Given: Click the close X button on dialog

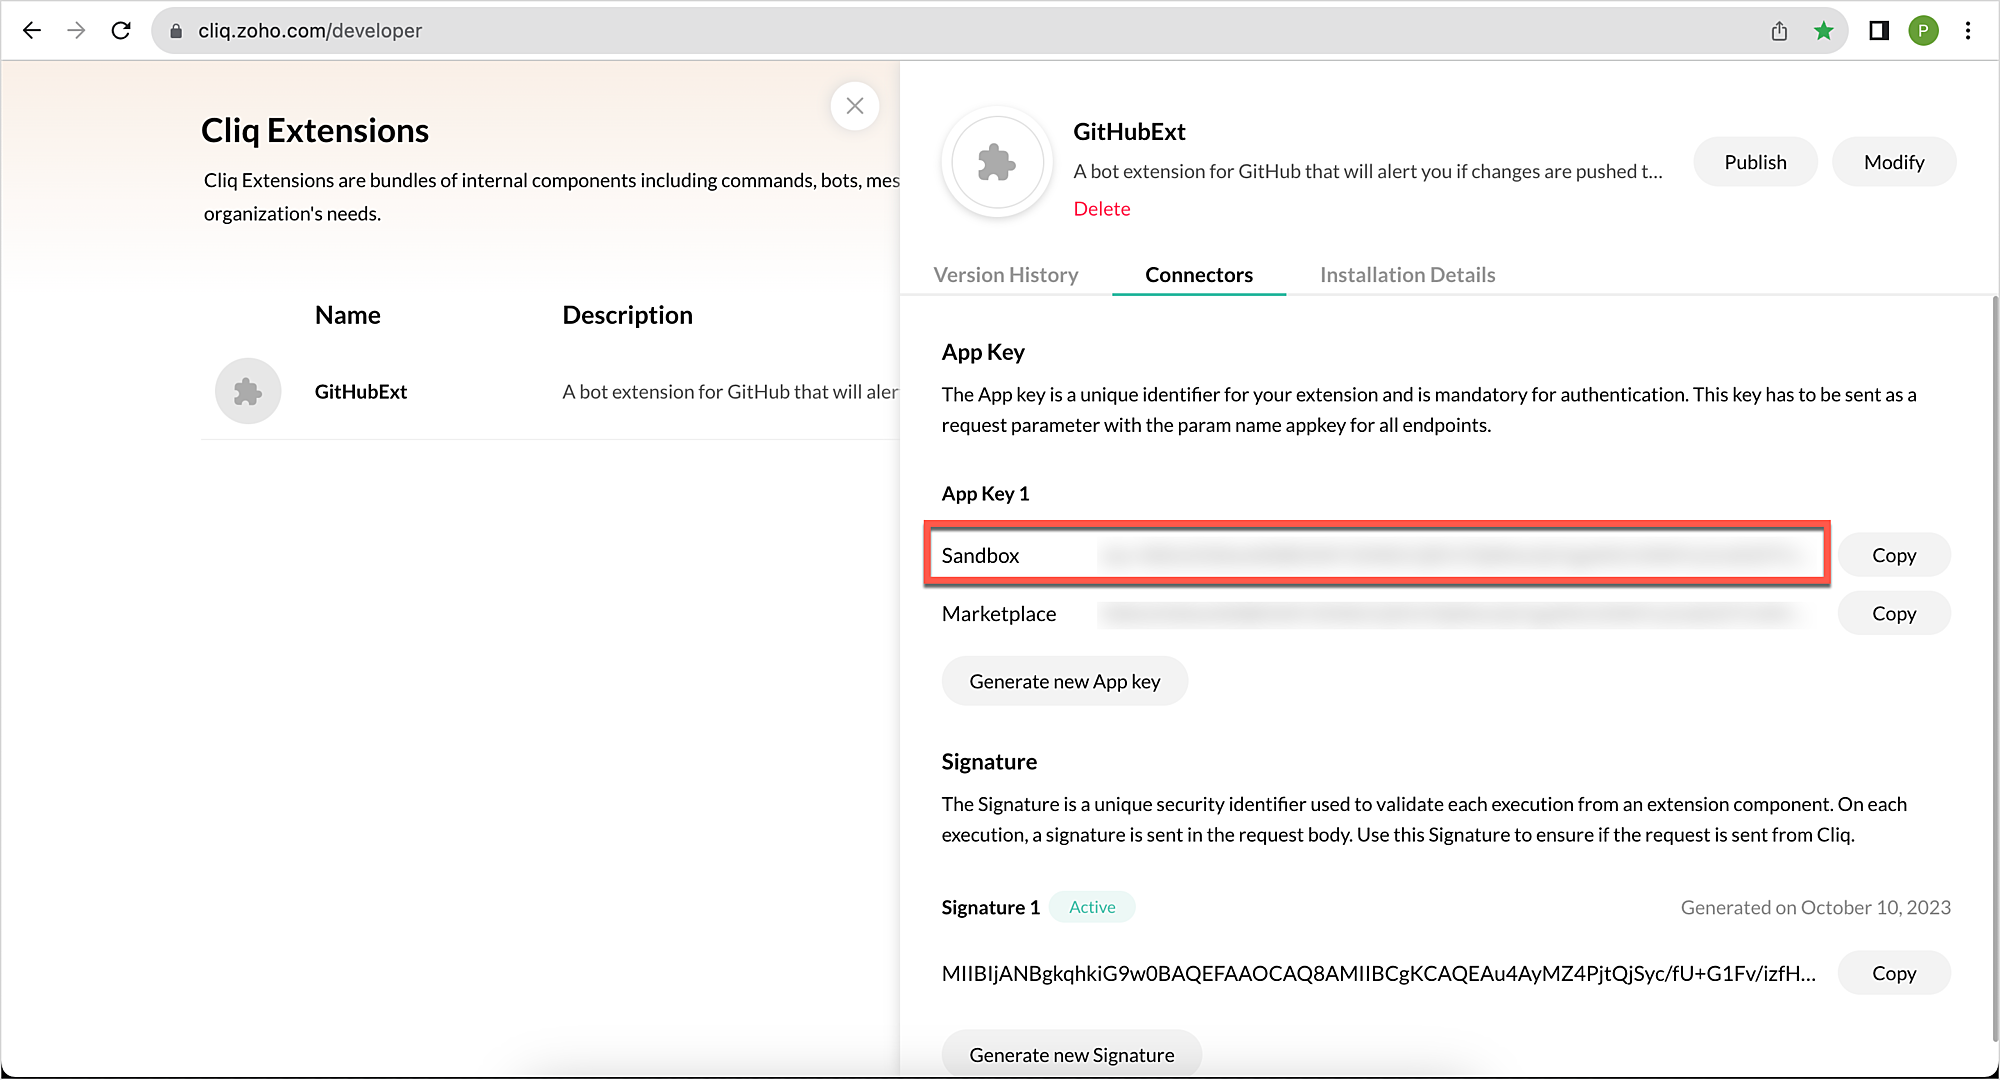Looking at the screenshot, I should [x=855, y=105].
